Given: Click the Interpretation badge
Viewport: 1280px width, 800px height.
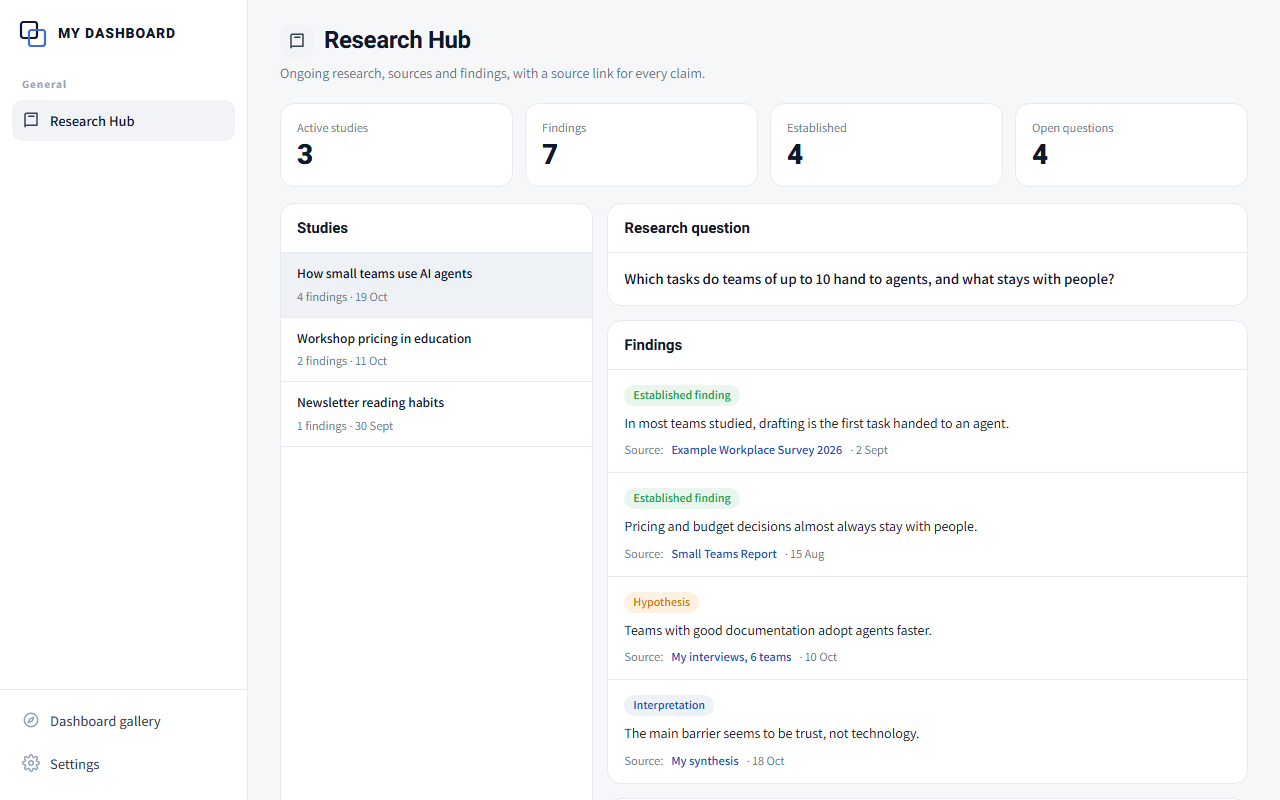Looking at the screenshot, I should (669, 705).
